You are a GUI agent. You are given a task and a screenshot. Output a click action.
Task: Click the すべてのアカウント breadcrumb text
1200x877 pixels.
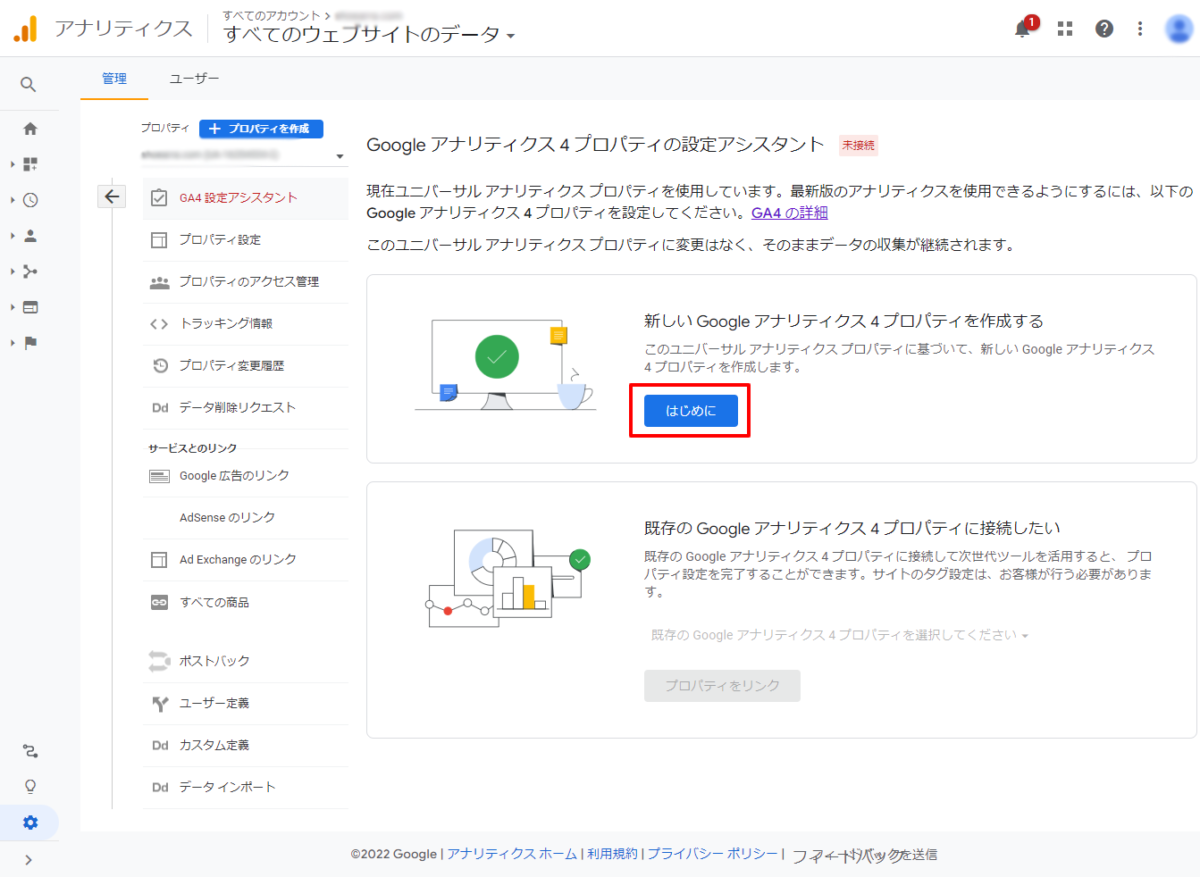coord(271,15)
